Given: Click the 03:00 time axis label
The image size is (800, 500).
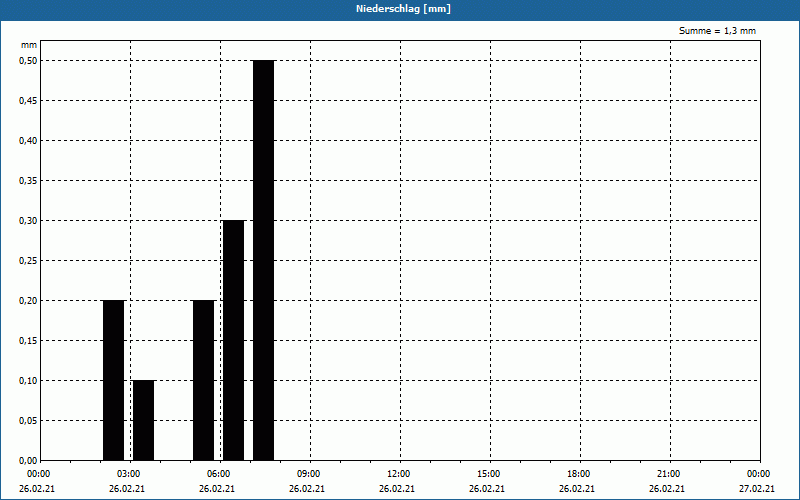Looking at the screenshot, I should click(x=129, y=474).
